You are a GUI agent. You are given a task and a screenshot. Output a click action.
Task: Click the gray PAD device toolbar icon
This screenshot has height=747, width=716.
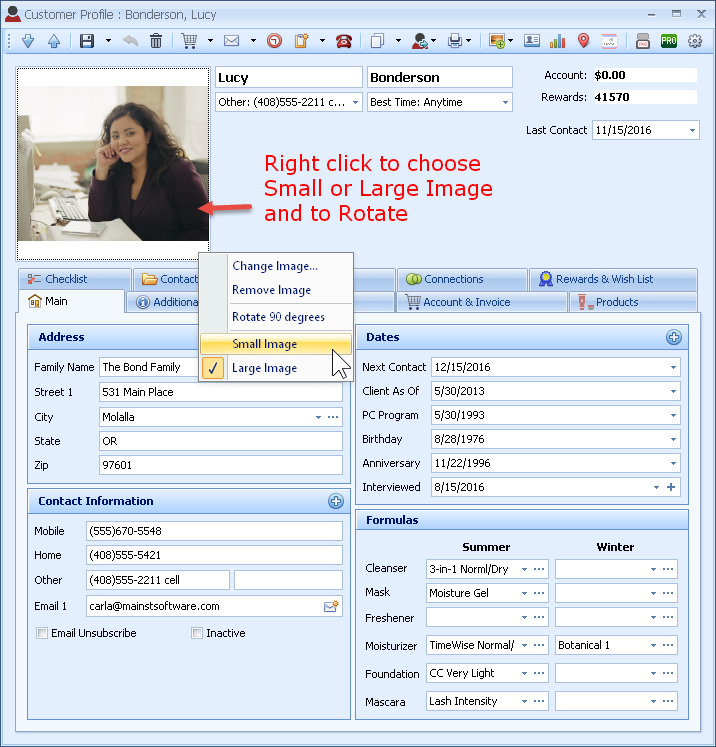point(643,41)
